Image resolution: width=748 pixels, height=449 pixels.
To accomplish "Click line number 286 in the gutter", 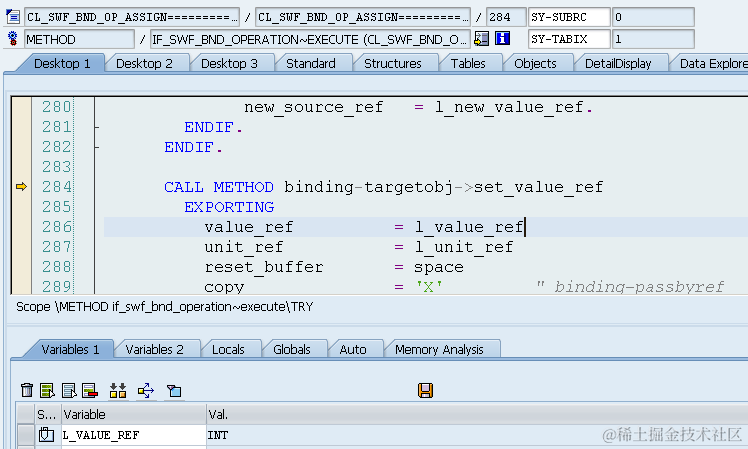I will click(x=56, y=227).
